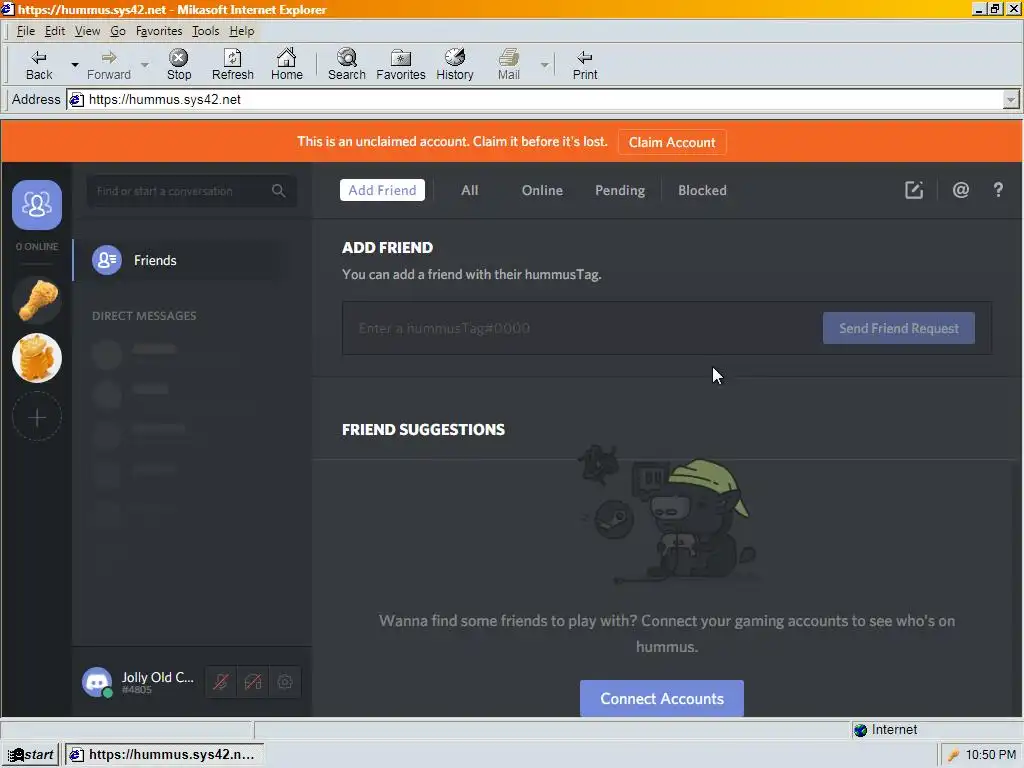Go to Home in browser toolbar
Image resolution: width=1024 pixels, height=768 pixels.
[x=287, y=65]
